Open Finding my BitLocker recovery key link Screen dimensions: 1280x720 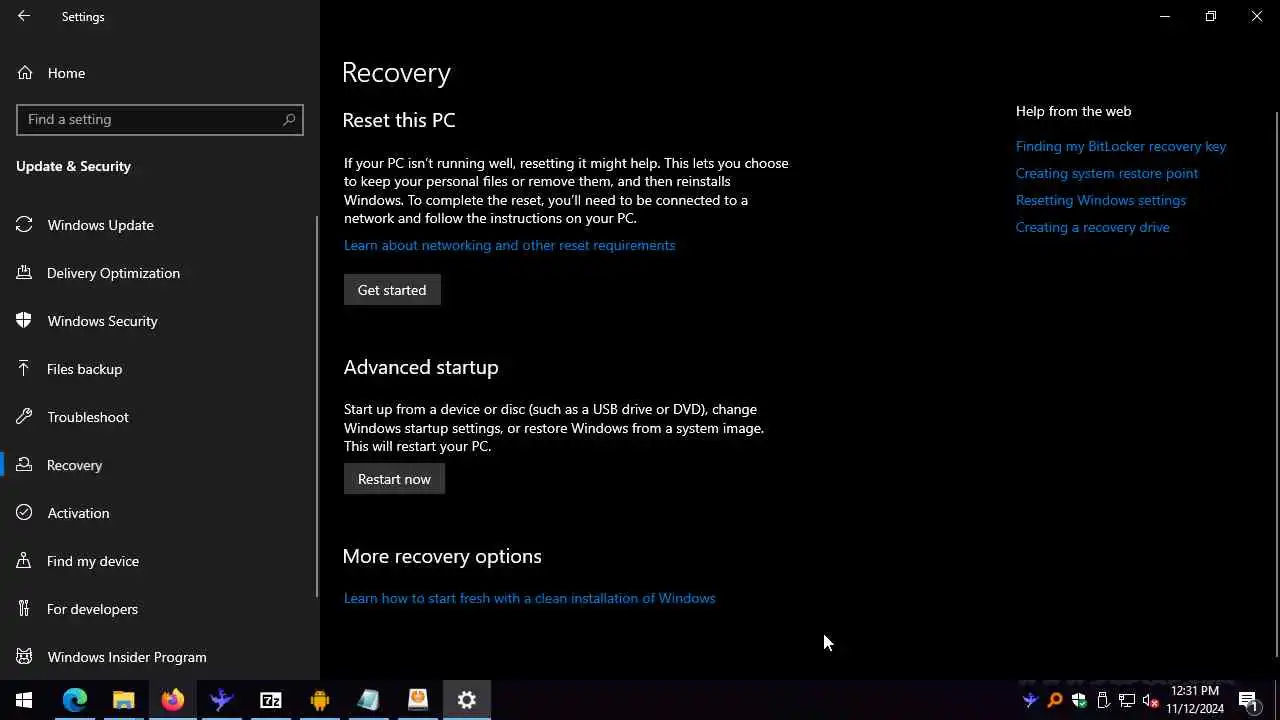pos(1120,146)
